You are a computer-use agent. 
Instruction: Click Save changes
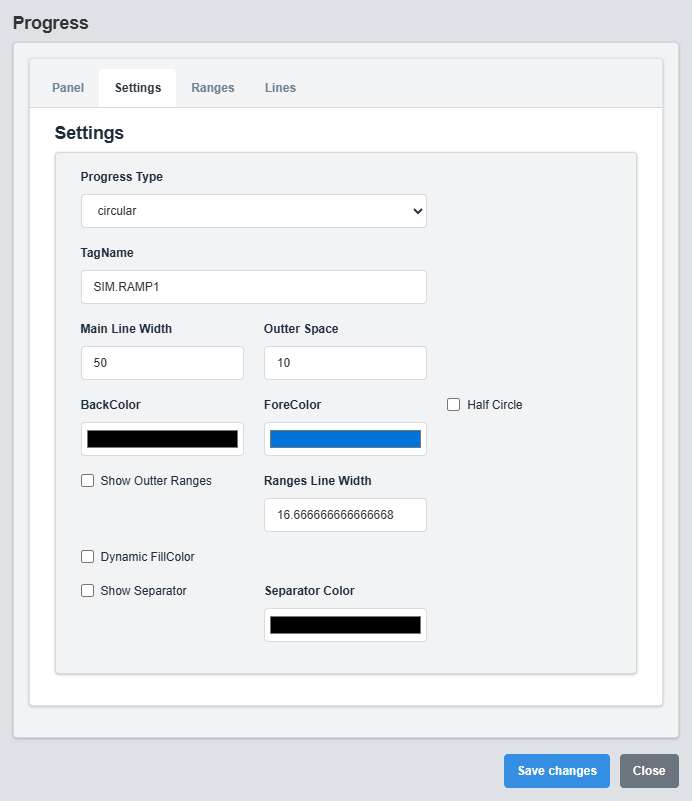[x=556, y=770]
